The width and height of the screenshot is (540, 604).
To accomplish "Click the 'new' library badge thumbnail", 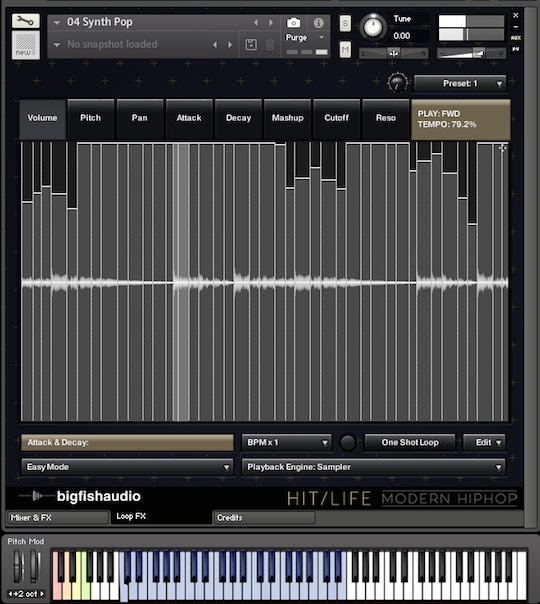I will pos(25,45).
